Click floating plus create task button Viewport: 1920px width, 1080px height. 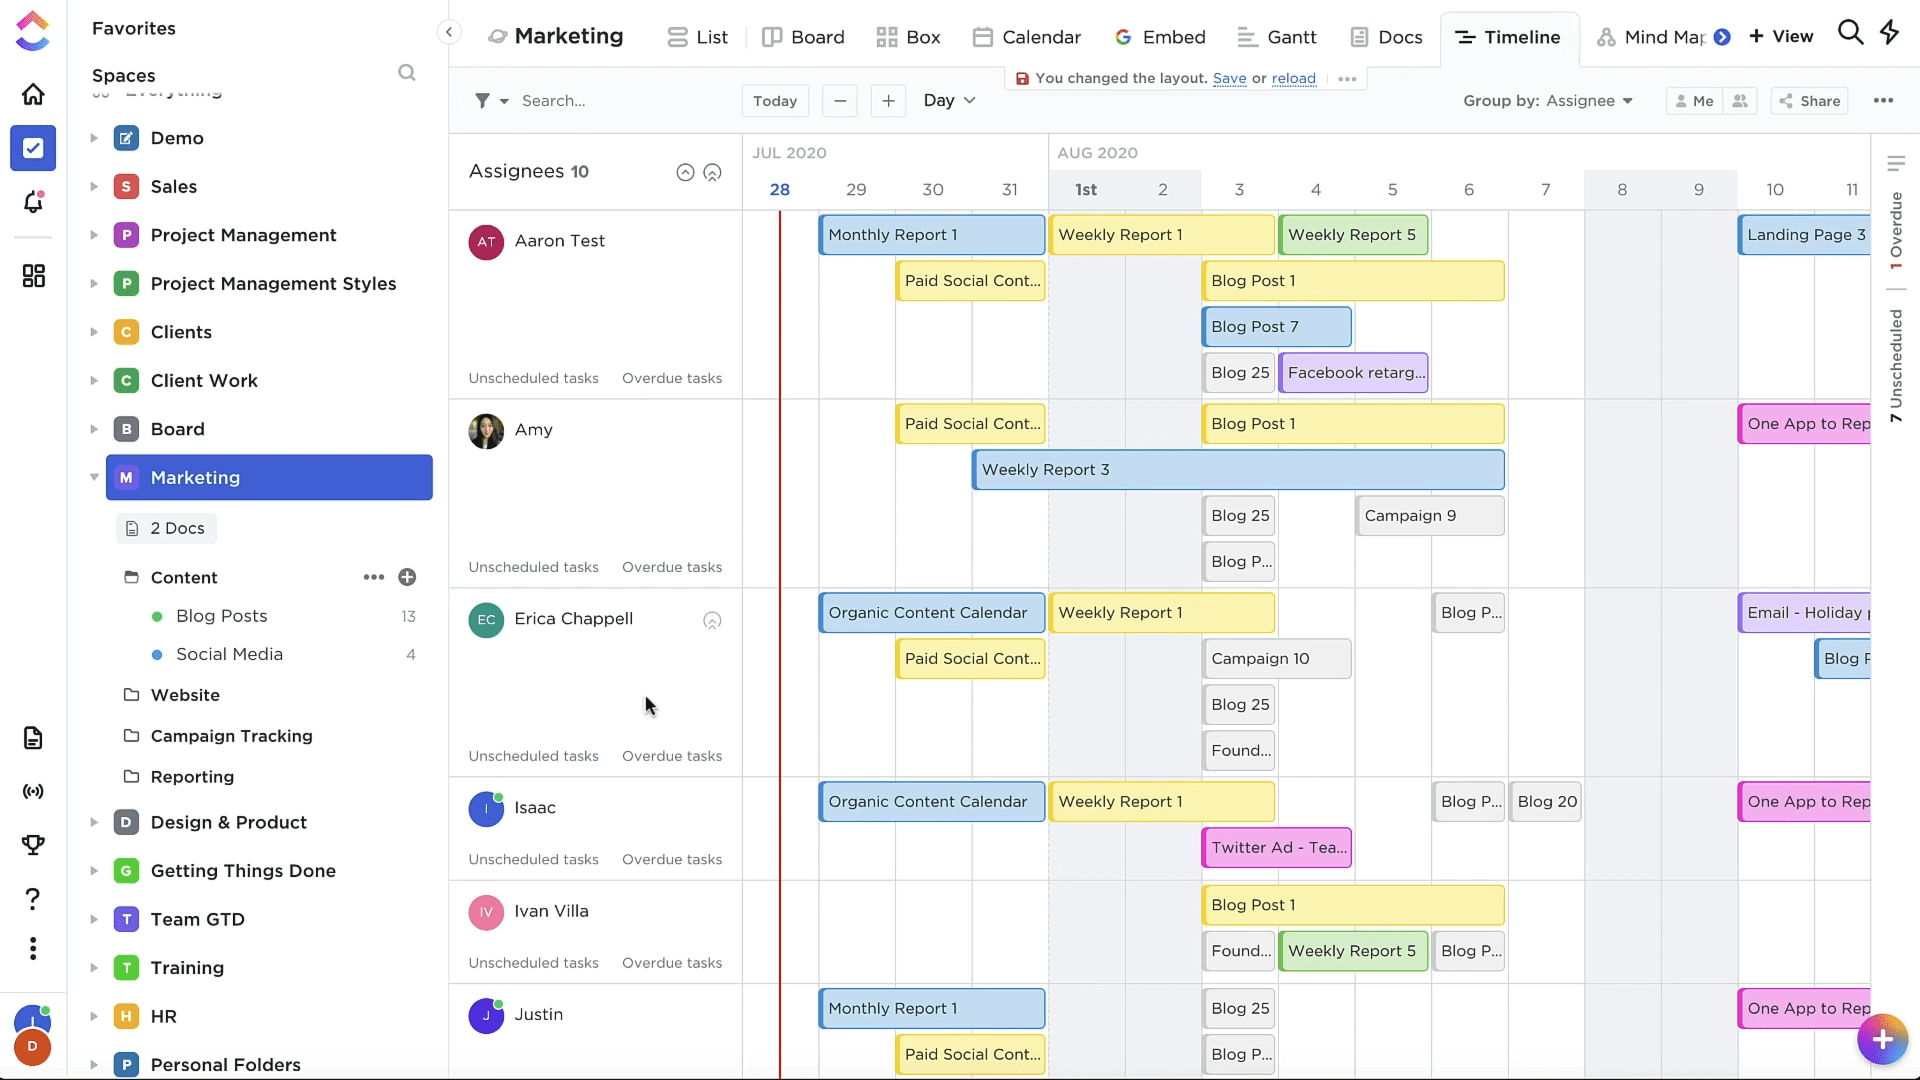pos(1882,1040)
